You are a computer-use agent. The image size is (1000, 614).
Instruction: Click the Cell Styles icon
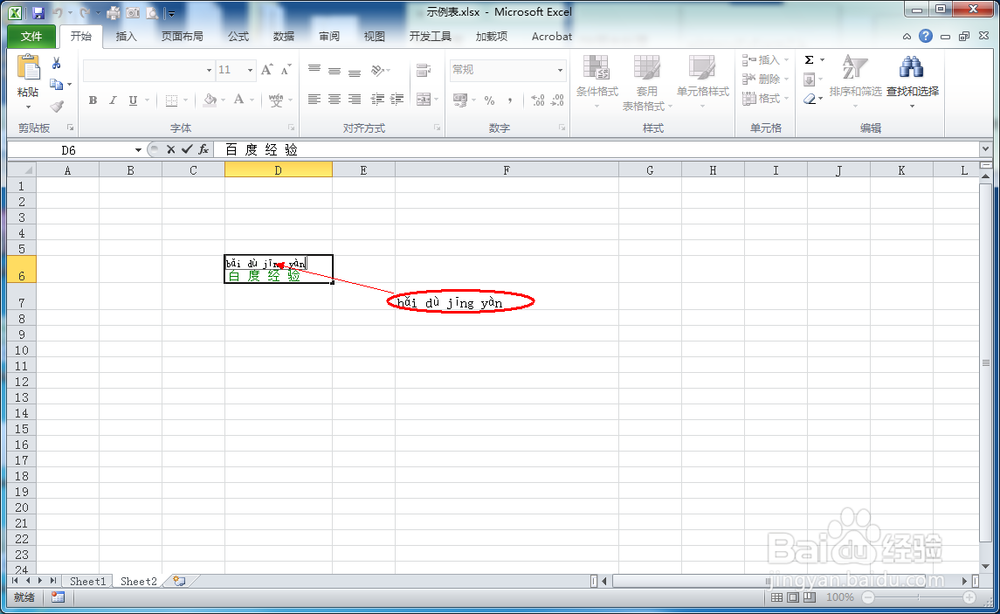(x=702, y=68)
